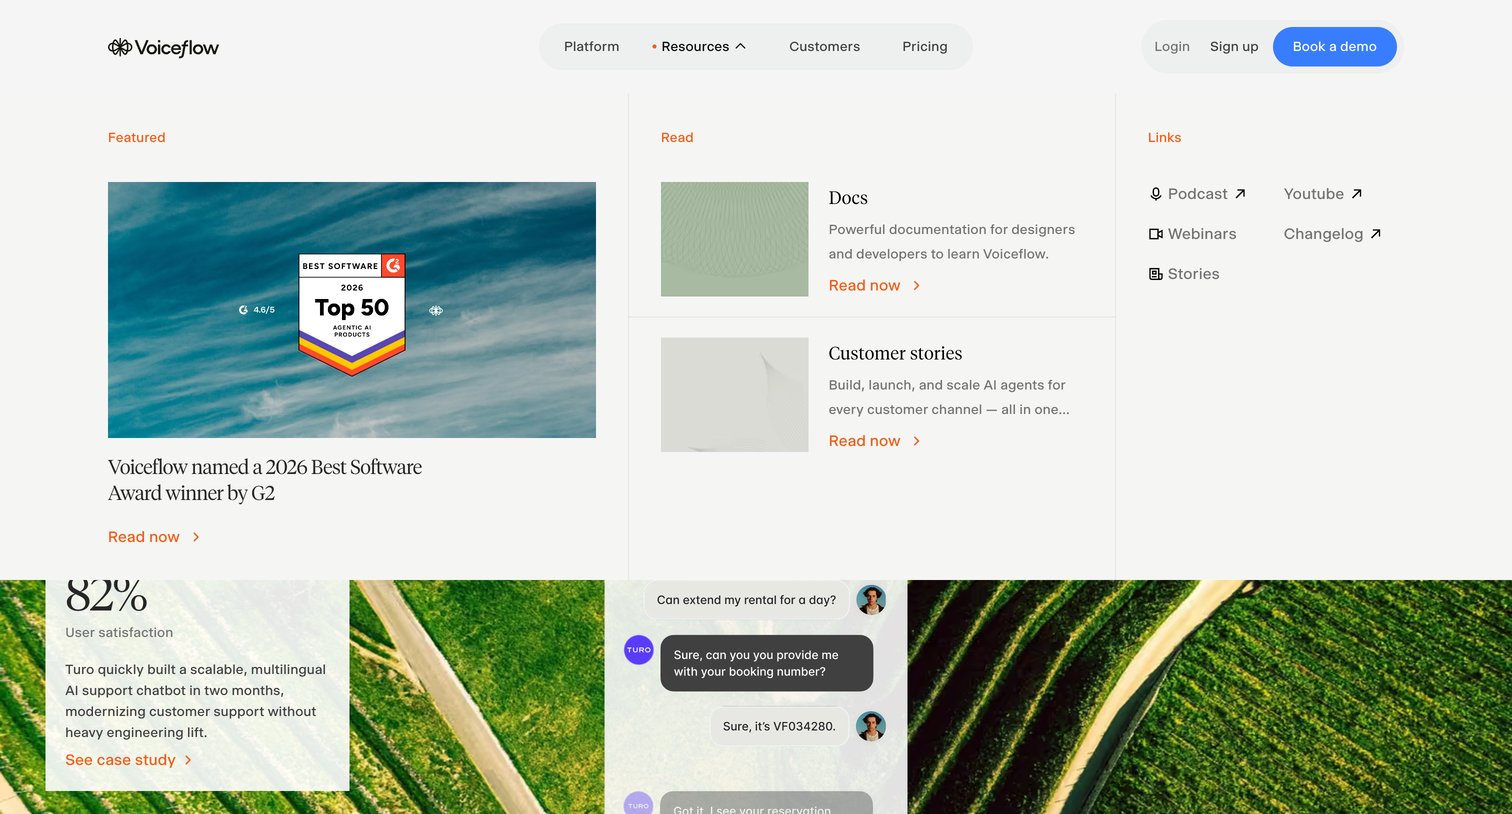Go to Customers page

click(x=824, y=47)
